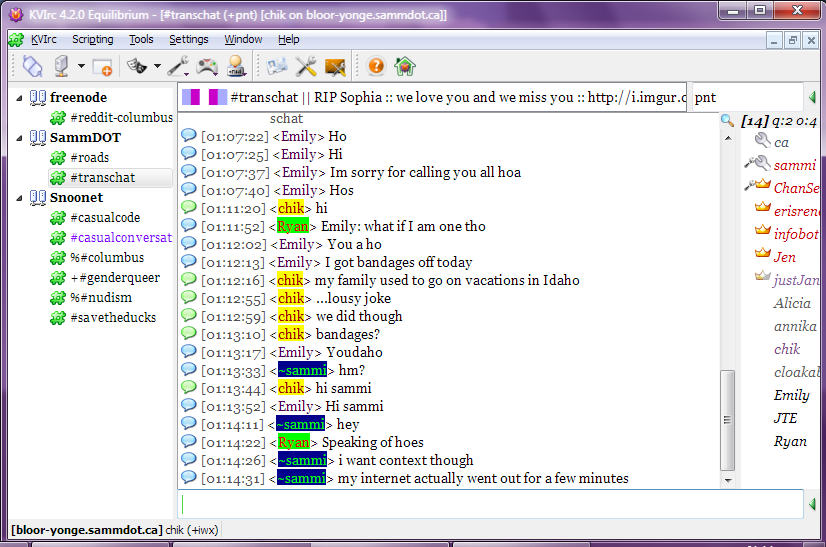Click the message input field
The width and height of the screenshot is (826, 547).
point(490,504)
